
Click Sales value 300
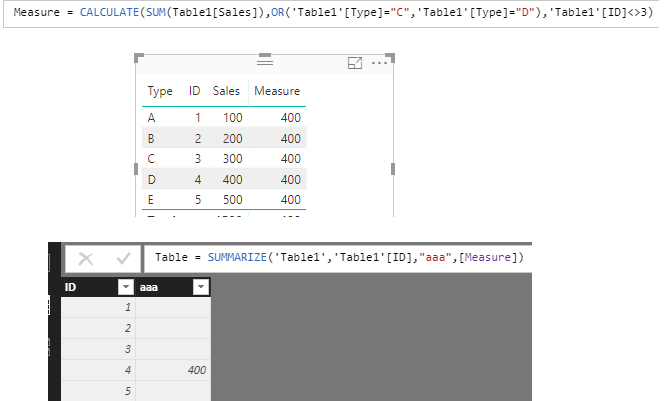[232, 159]
